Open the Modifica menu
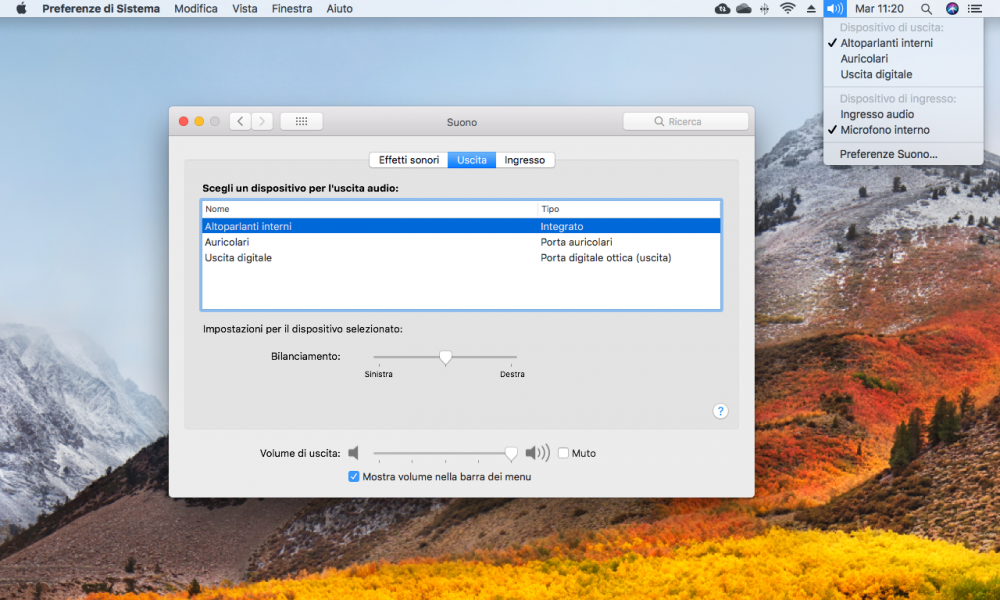This screenshot has height=600, width=1000. (x=196, y=8)
